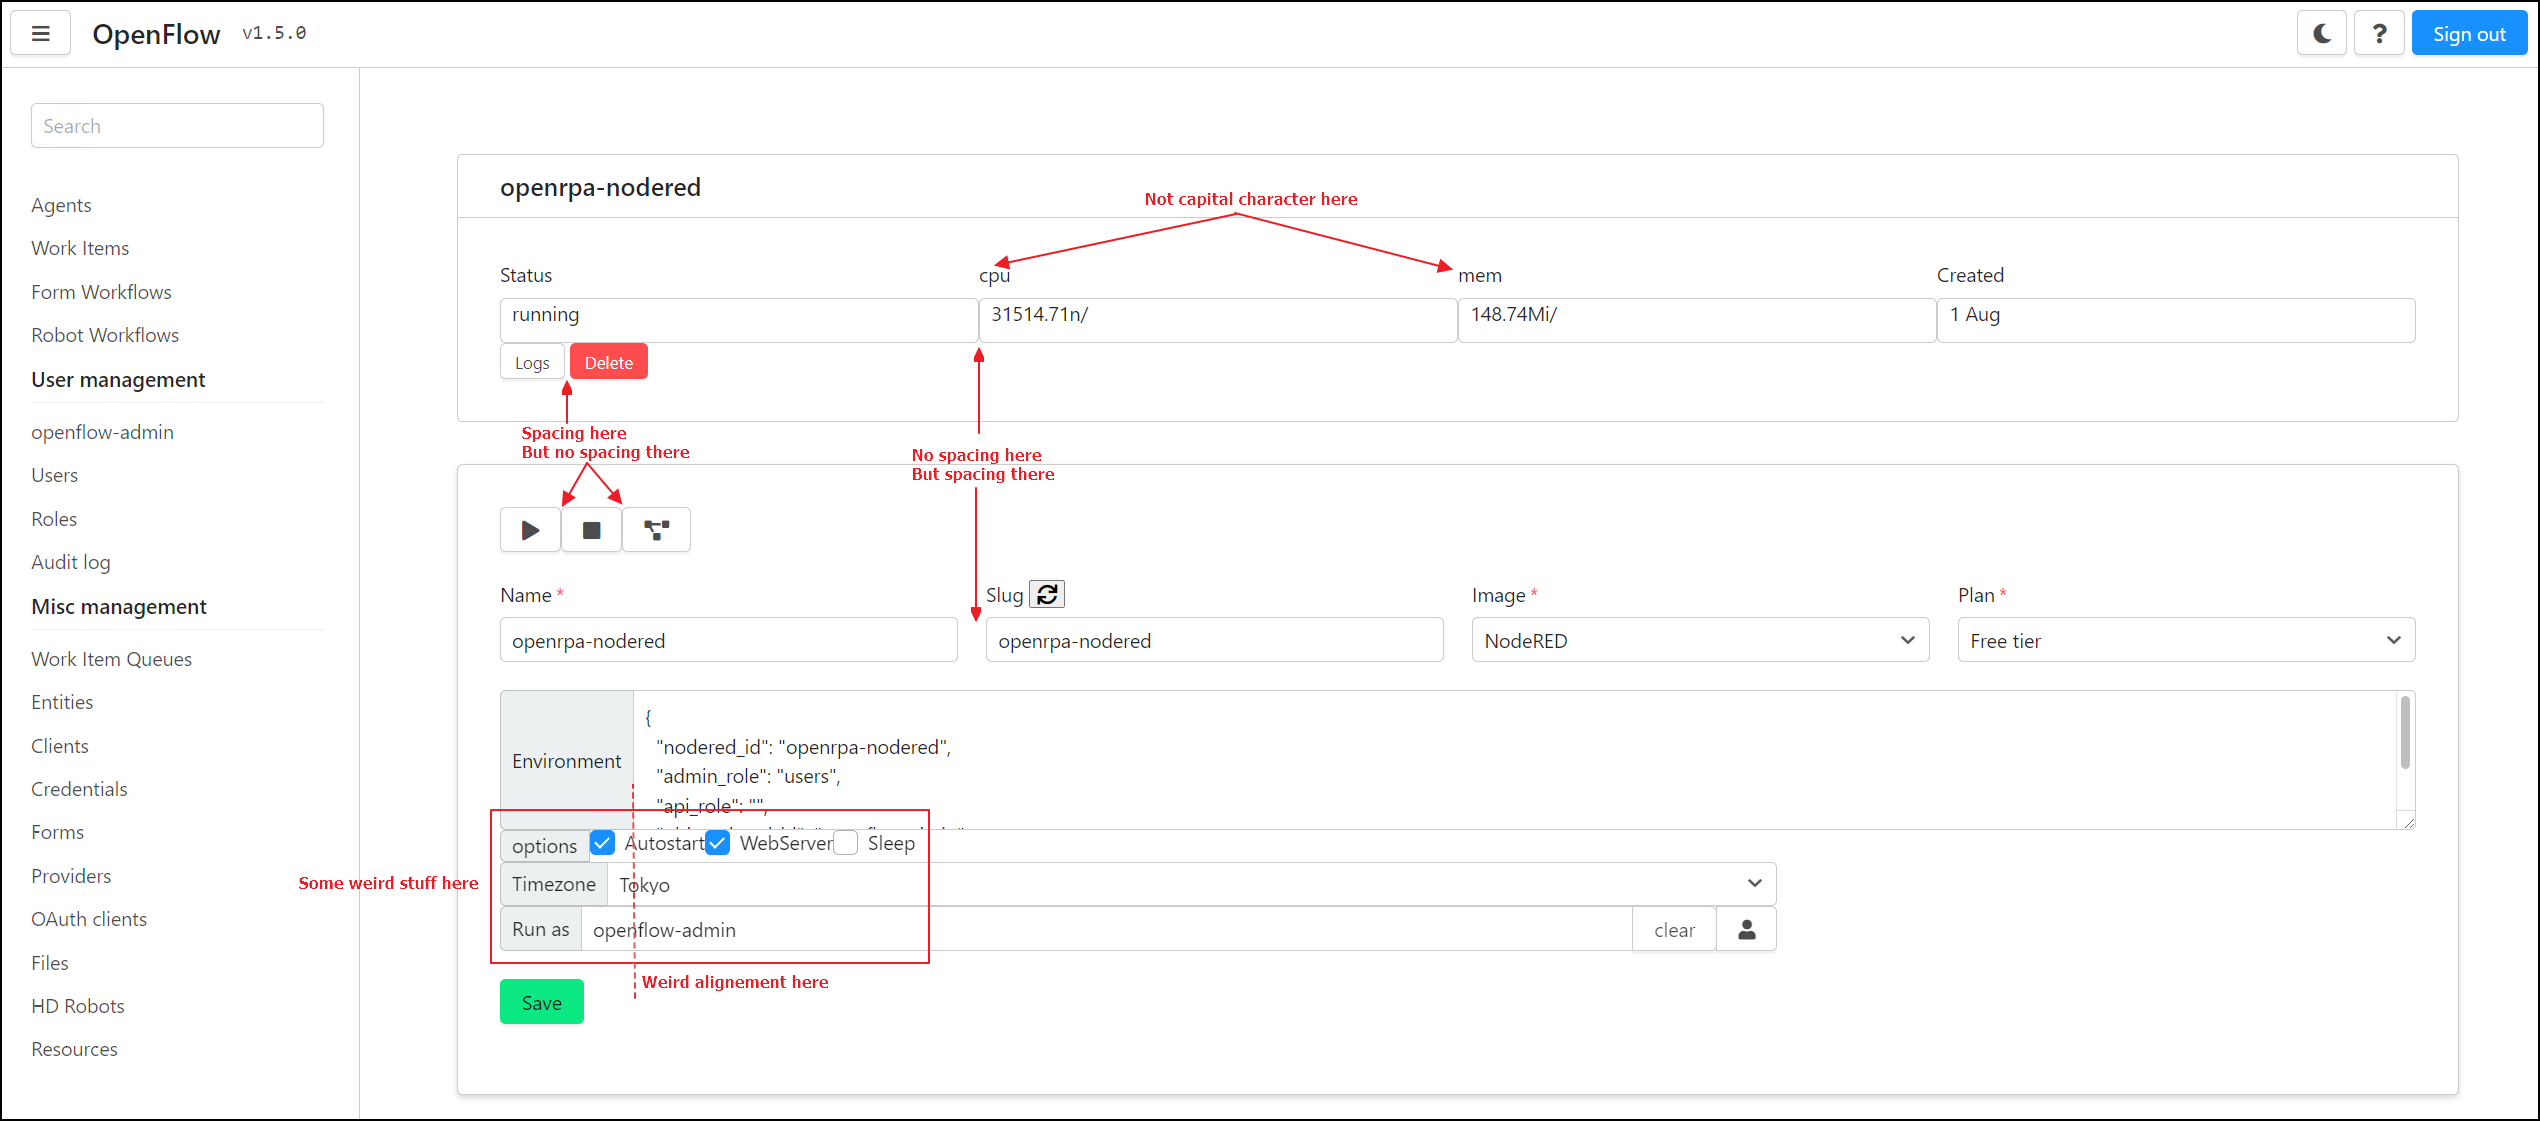Edit the Slug input field
The height and width of the screenshot is (1121, 2540).
click(1215, 640)
